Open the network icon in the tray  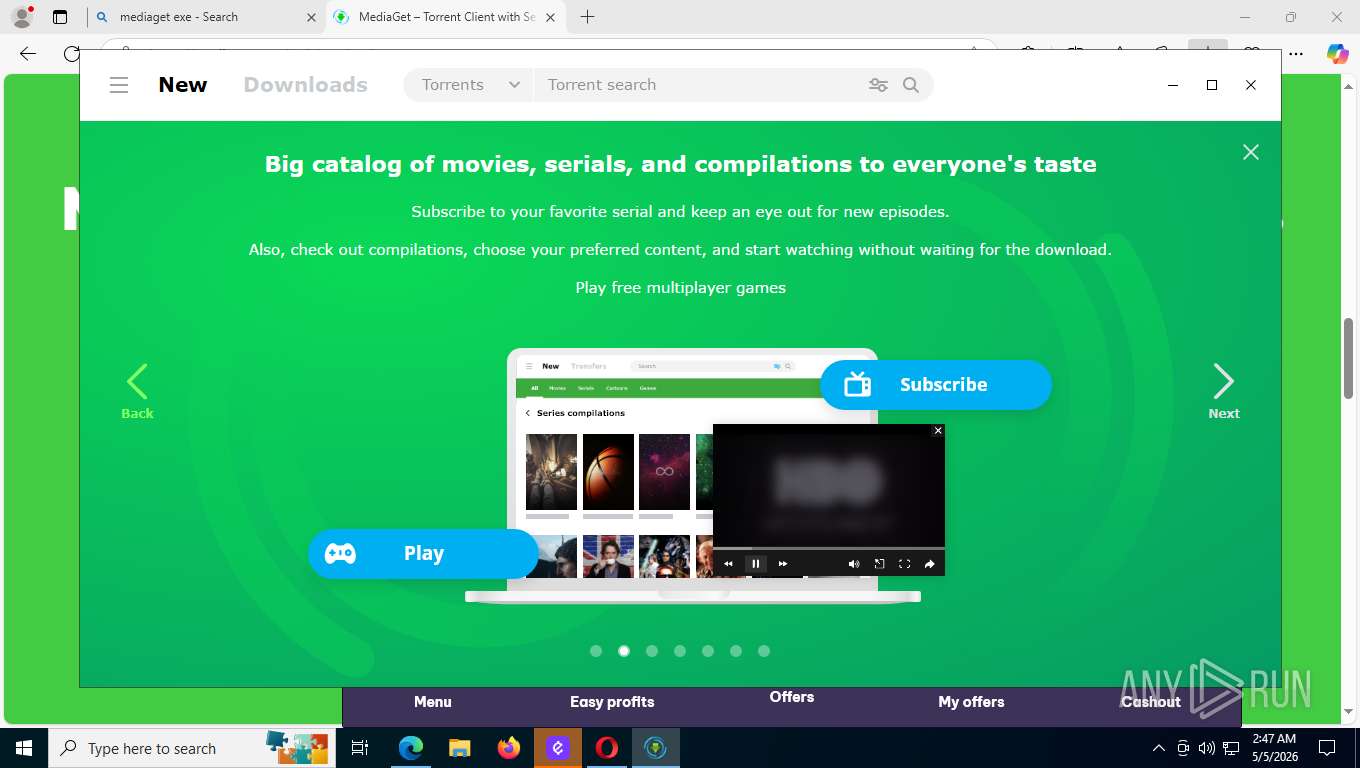point(1231,748)
